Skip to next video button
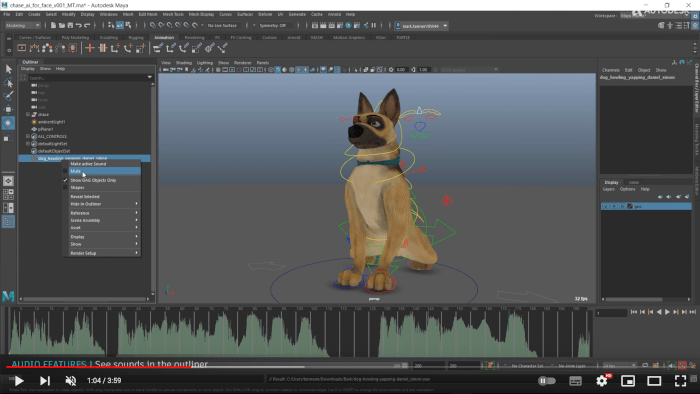This screenshot has width=700, height=394. tap(45, 381)
